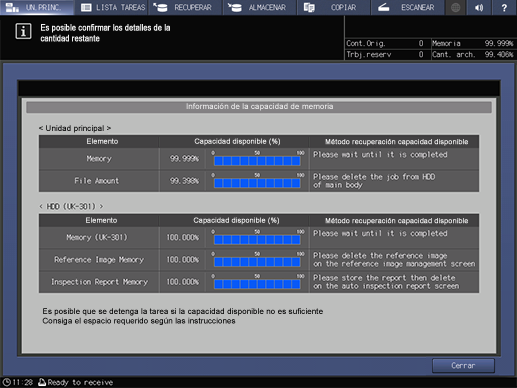Click '< HDD (UK-301) >' heading
Screen dimensions: 517x388
pyautogui.click(x=71, y=207)
